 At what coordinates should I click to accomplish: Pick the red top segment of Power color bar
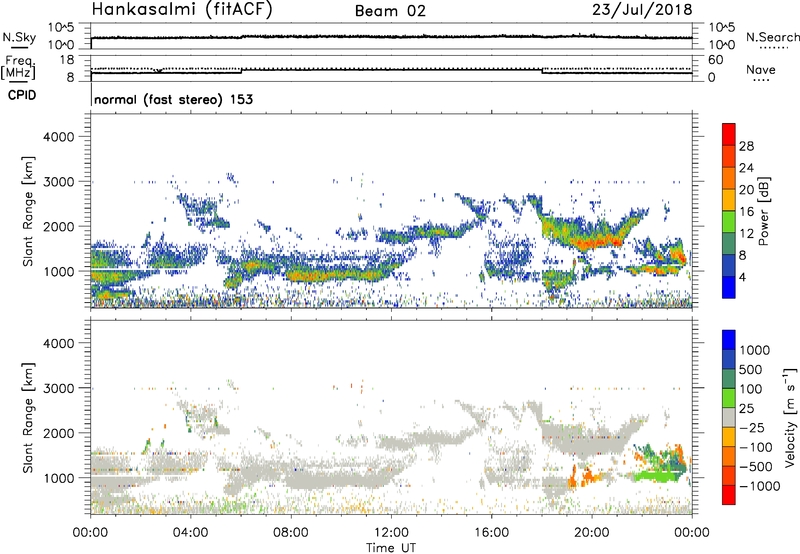point(729,135)
